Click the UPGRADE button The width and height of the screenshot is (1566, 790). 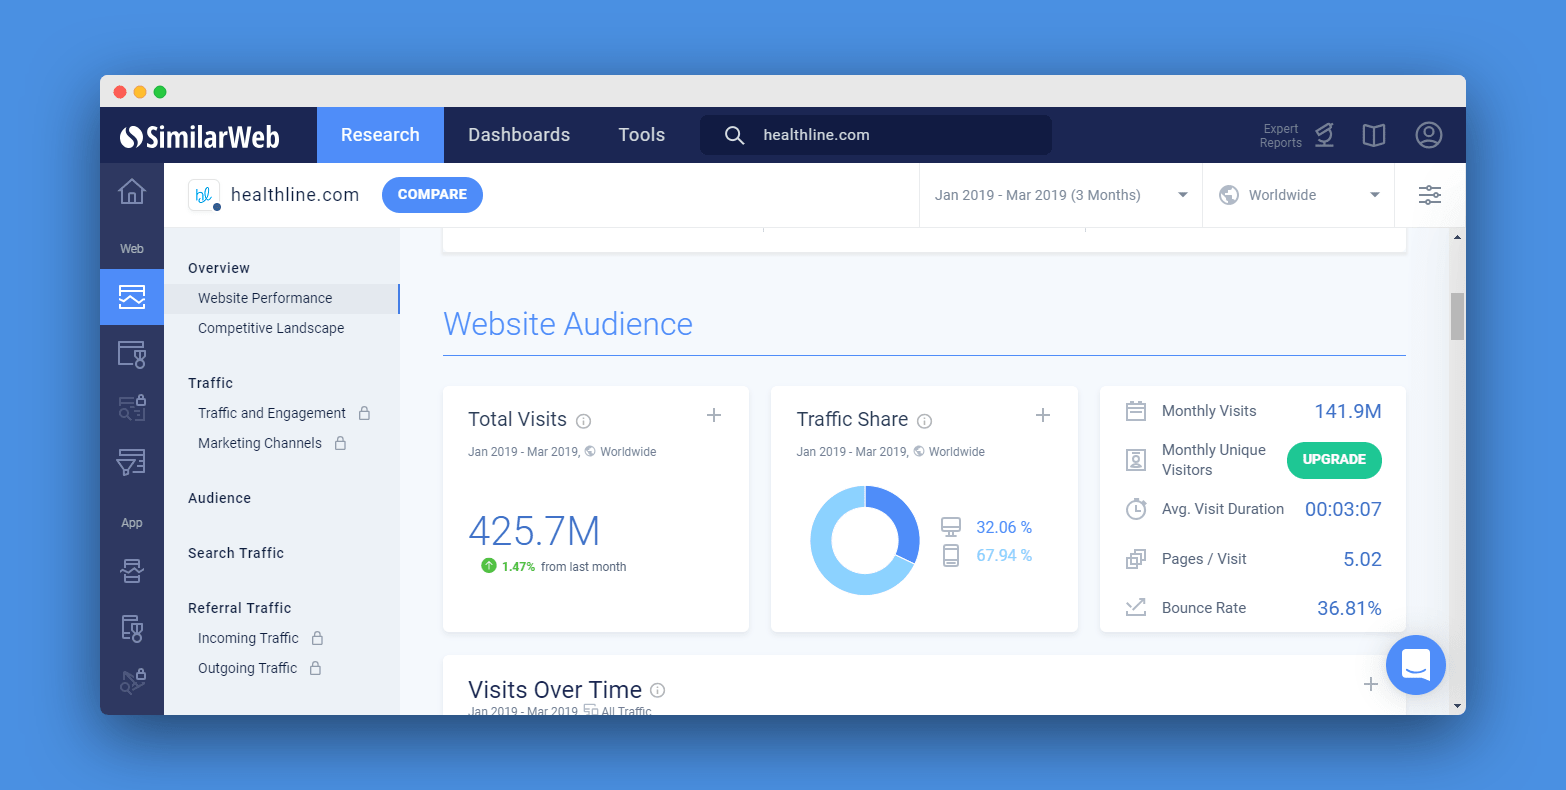tap(1334, 460)
